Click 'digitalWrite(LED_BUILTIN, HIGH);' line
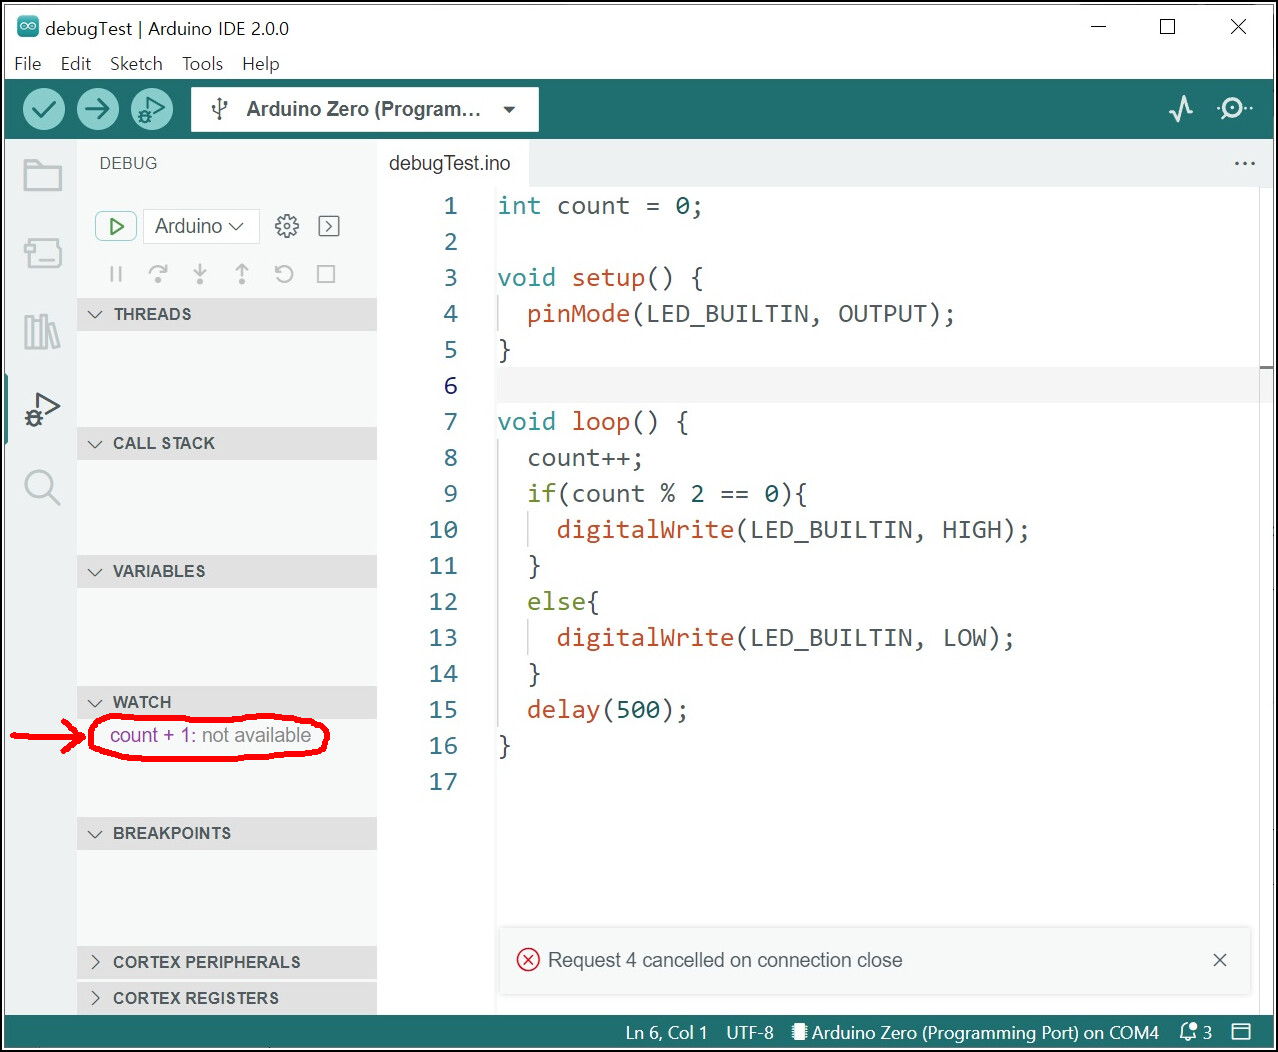This screenshot has height=1052, width=1278. point(793,530)
